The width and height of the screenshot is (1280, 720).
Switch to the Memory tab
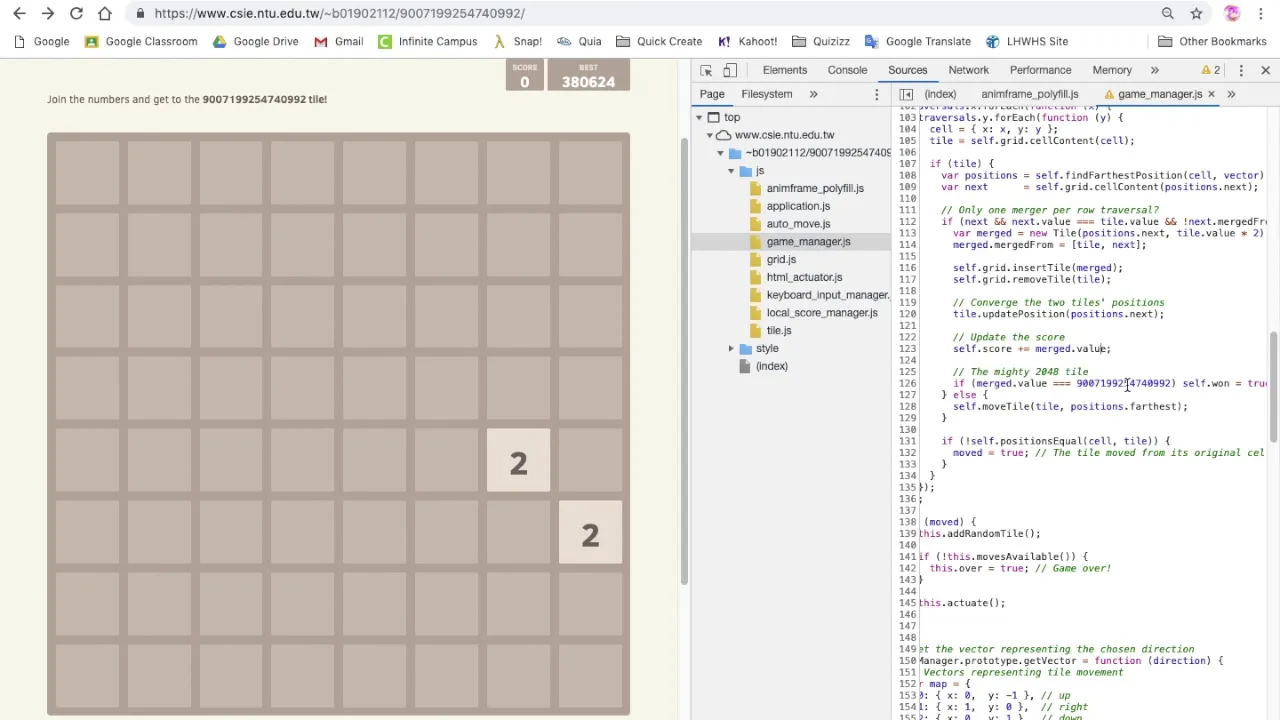[1112, 70]
